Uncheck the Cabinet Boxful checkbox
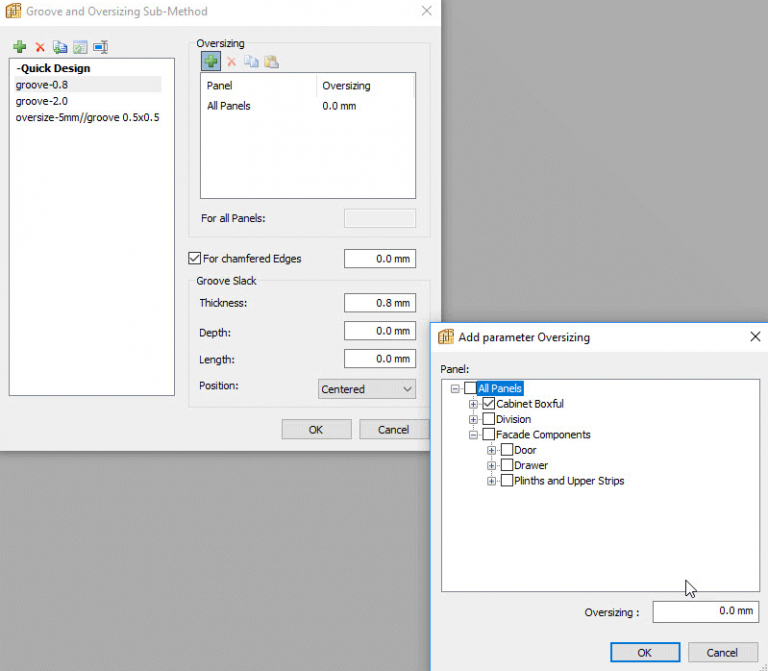The width and height of the screenshot is (768, 671). click(x=489, y=404)
